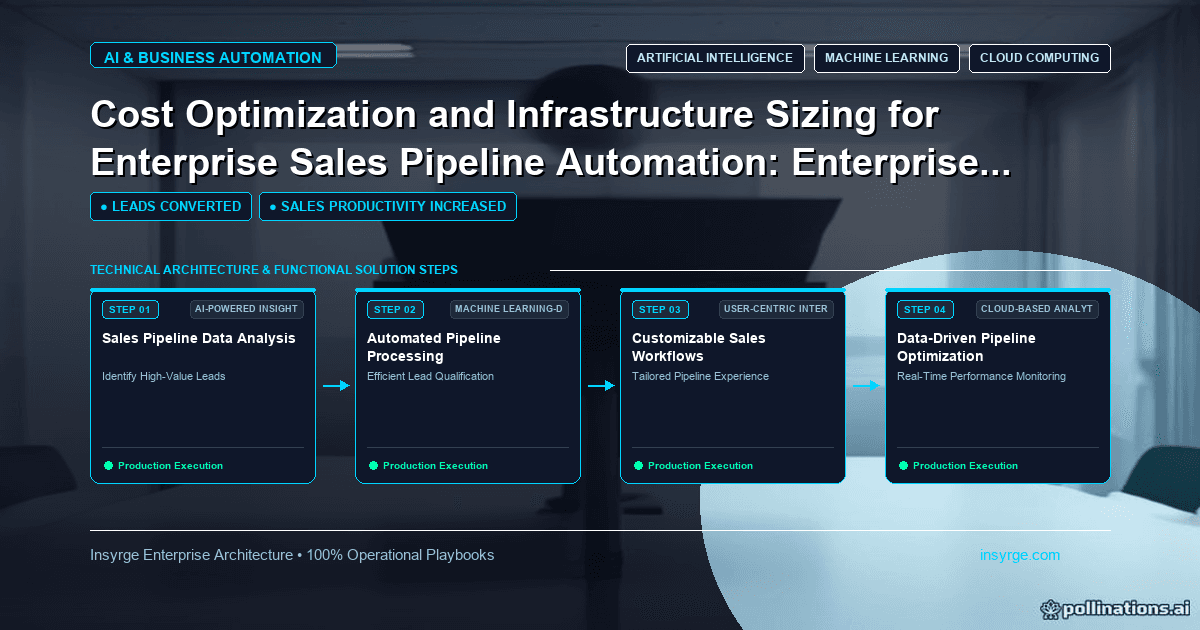Click Production Execution text on Step 03 card
Screen dimensions: 1200x630
point(700,466)
